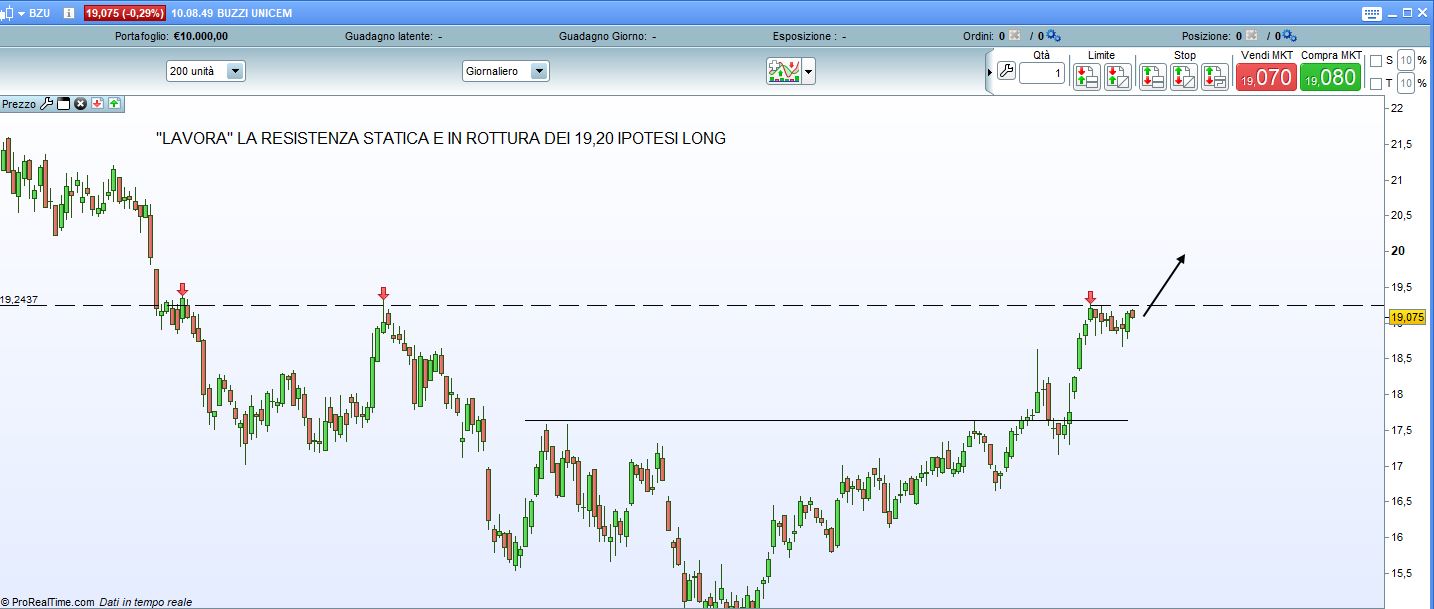This screenshot has width=1434, height=609.
Task: Click the ProRealTime.com link at bottom left
Action: [54, 602]
